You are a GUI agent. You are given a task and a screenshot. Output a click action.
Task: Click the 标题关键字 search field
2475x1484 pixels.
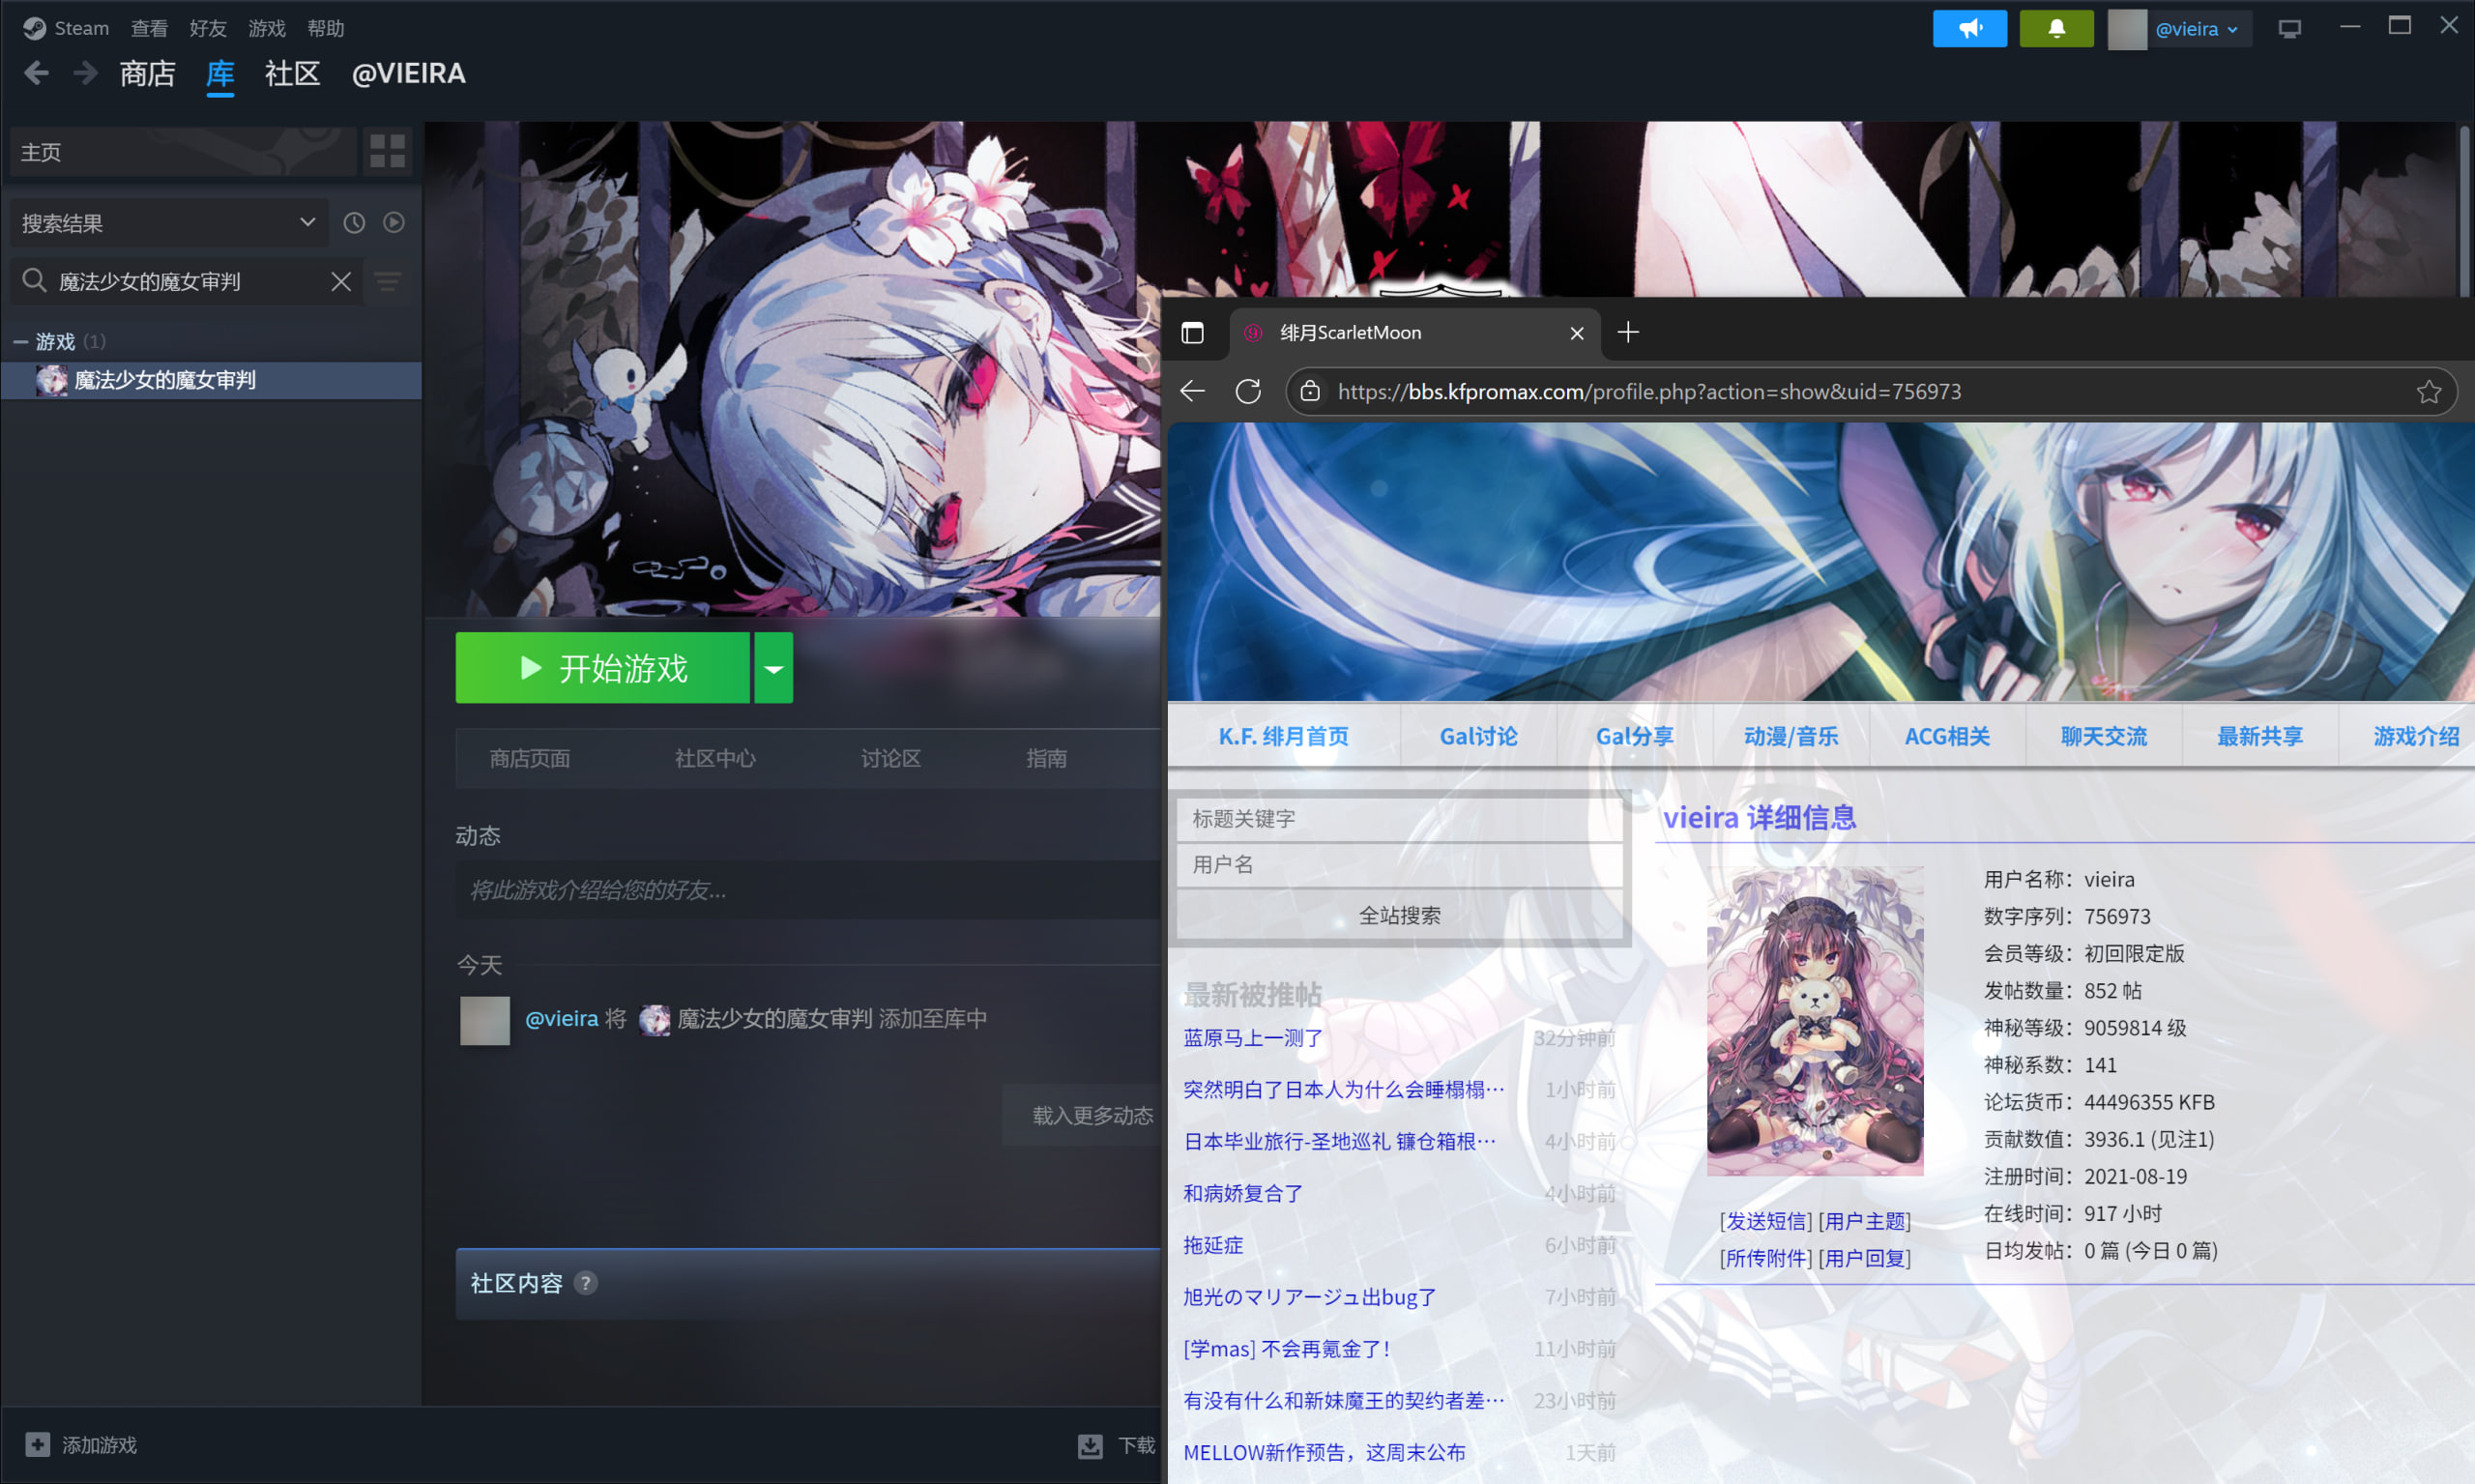point(1398,819)
